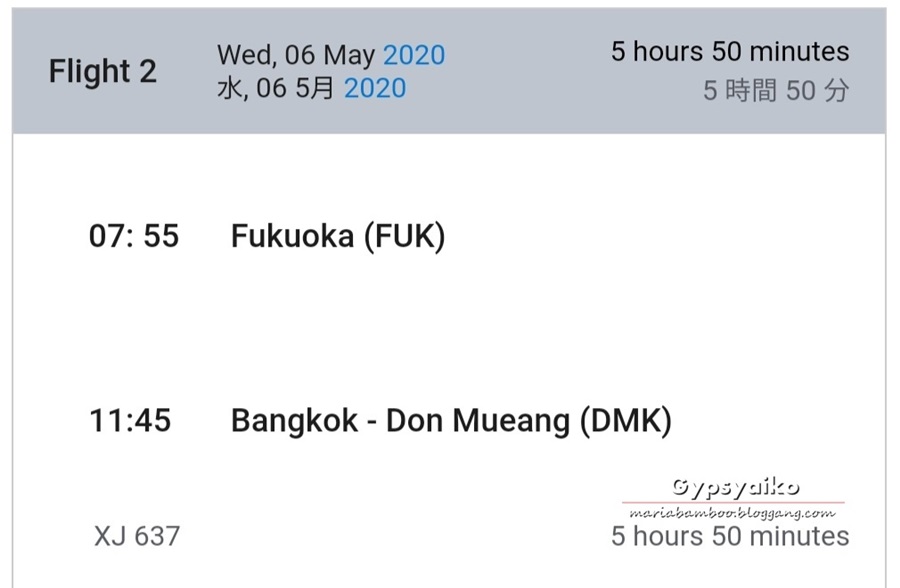Open the blue 2020 link in Japanese date
The image size is (900, 588).
click(x=375, y=88)
